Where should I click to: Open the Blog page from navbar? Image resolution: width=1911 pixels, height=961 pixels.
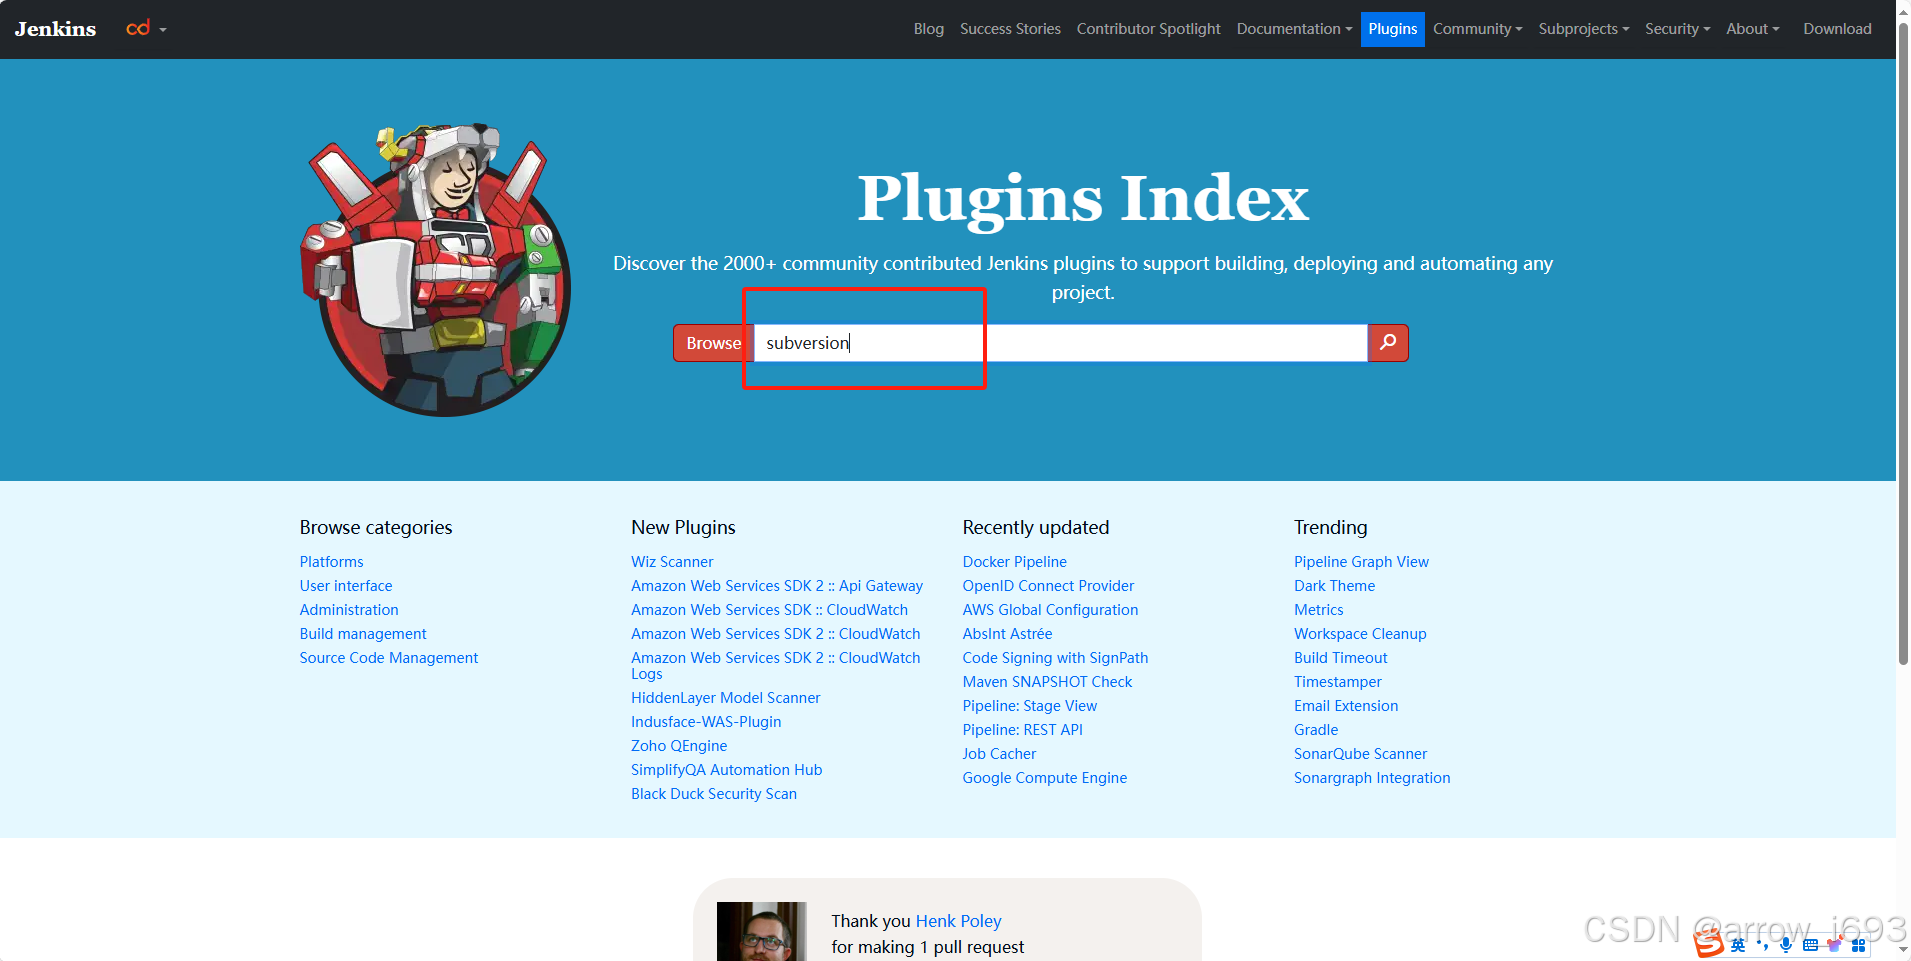[928, 29]
